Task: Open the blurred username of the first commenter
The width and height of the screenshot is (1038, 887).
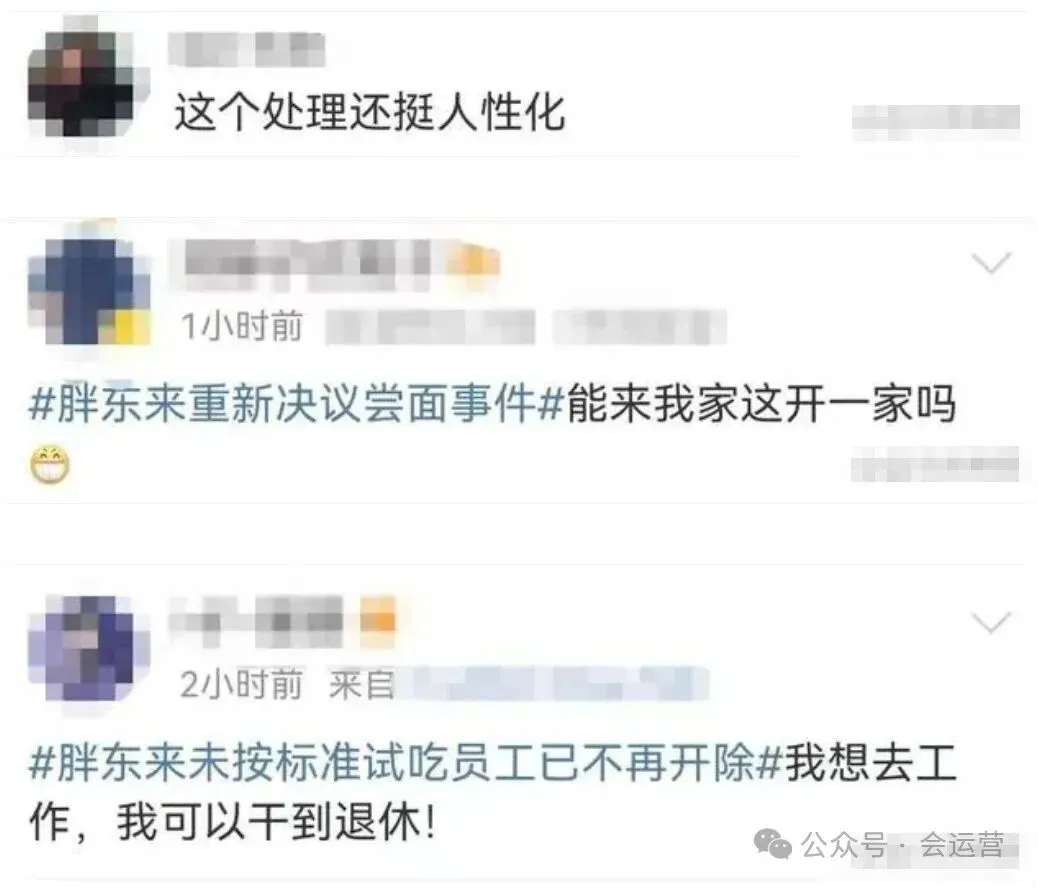Action: coord(246,48)
